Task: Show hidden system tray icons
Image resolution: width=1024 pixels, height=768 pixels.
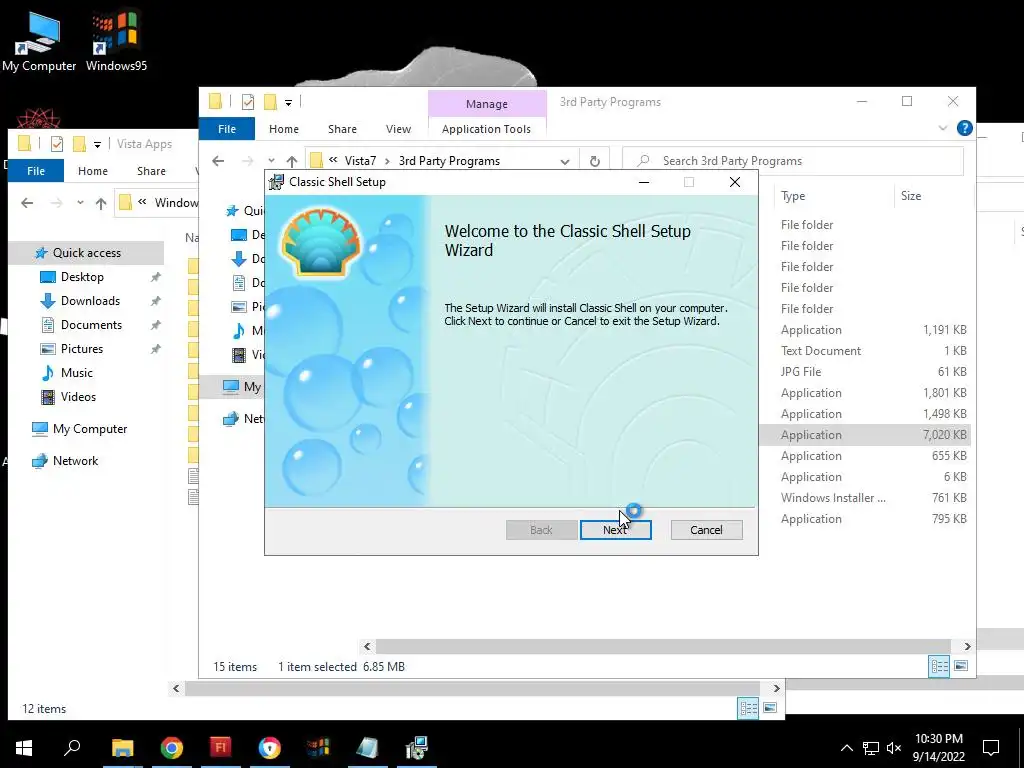Action: point(846,748)
